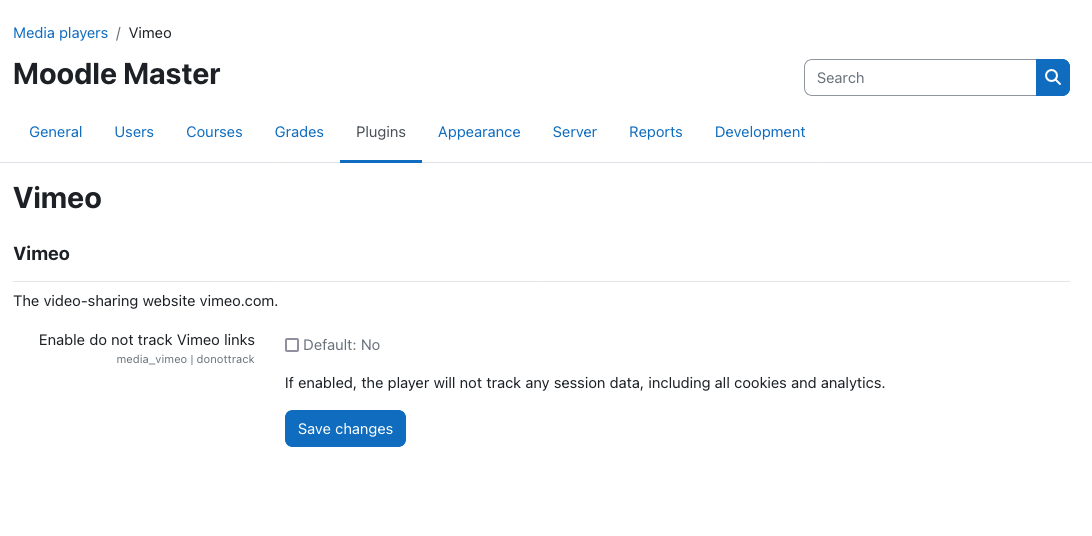Click the 'media_vimeo | donottrack' setting name
The height and width of the screenshot is (536, 1092).
[185, 360]
